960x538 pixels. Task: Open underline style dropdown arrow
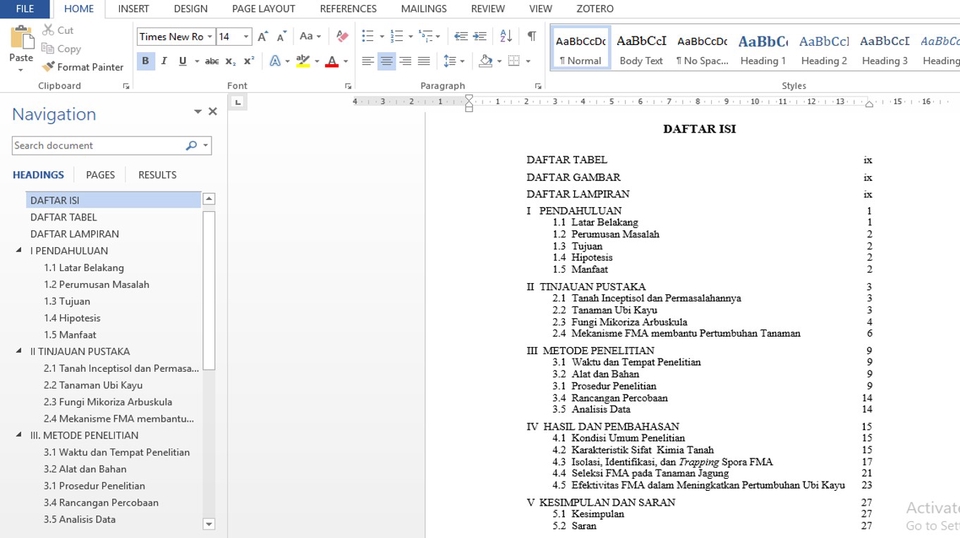click(197, 61)
